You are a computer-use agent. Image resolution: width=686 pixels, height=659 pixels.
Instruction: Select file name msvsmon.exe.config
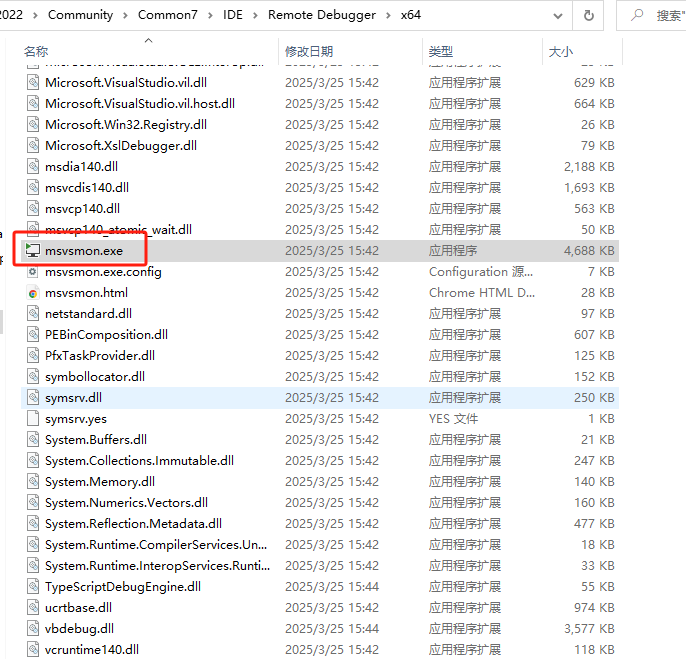(103, 272)
